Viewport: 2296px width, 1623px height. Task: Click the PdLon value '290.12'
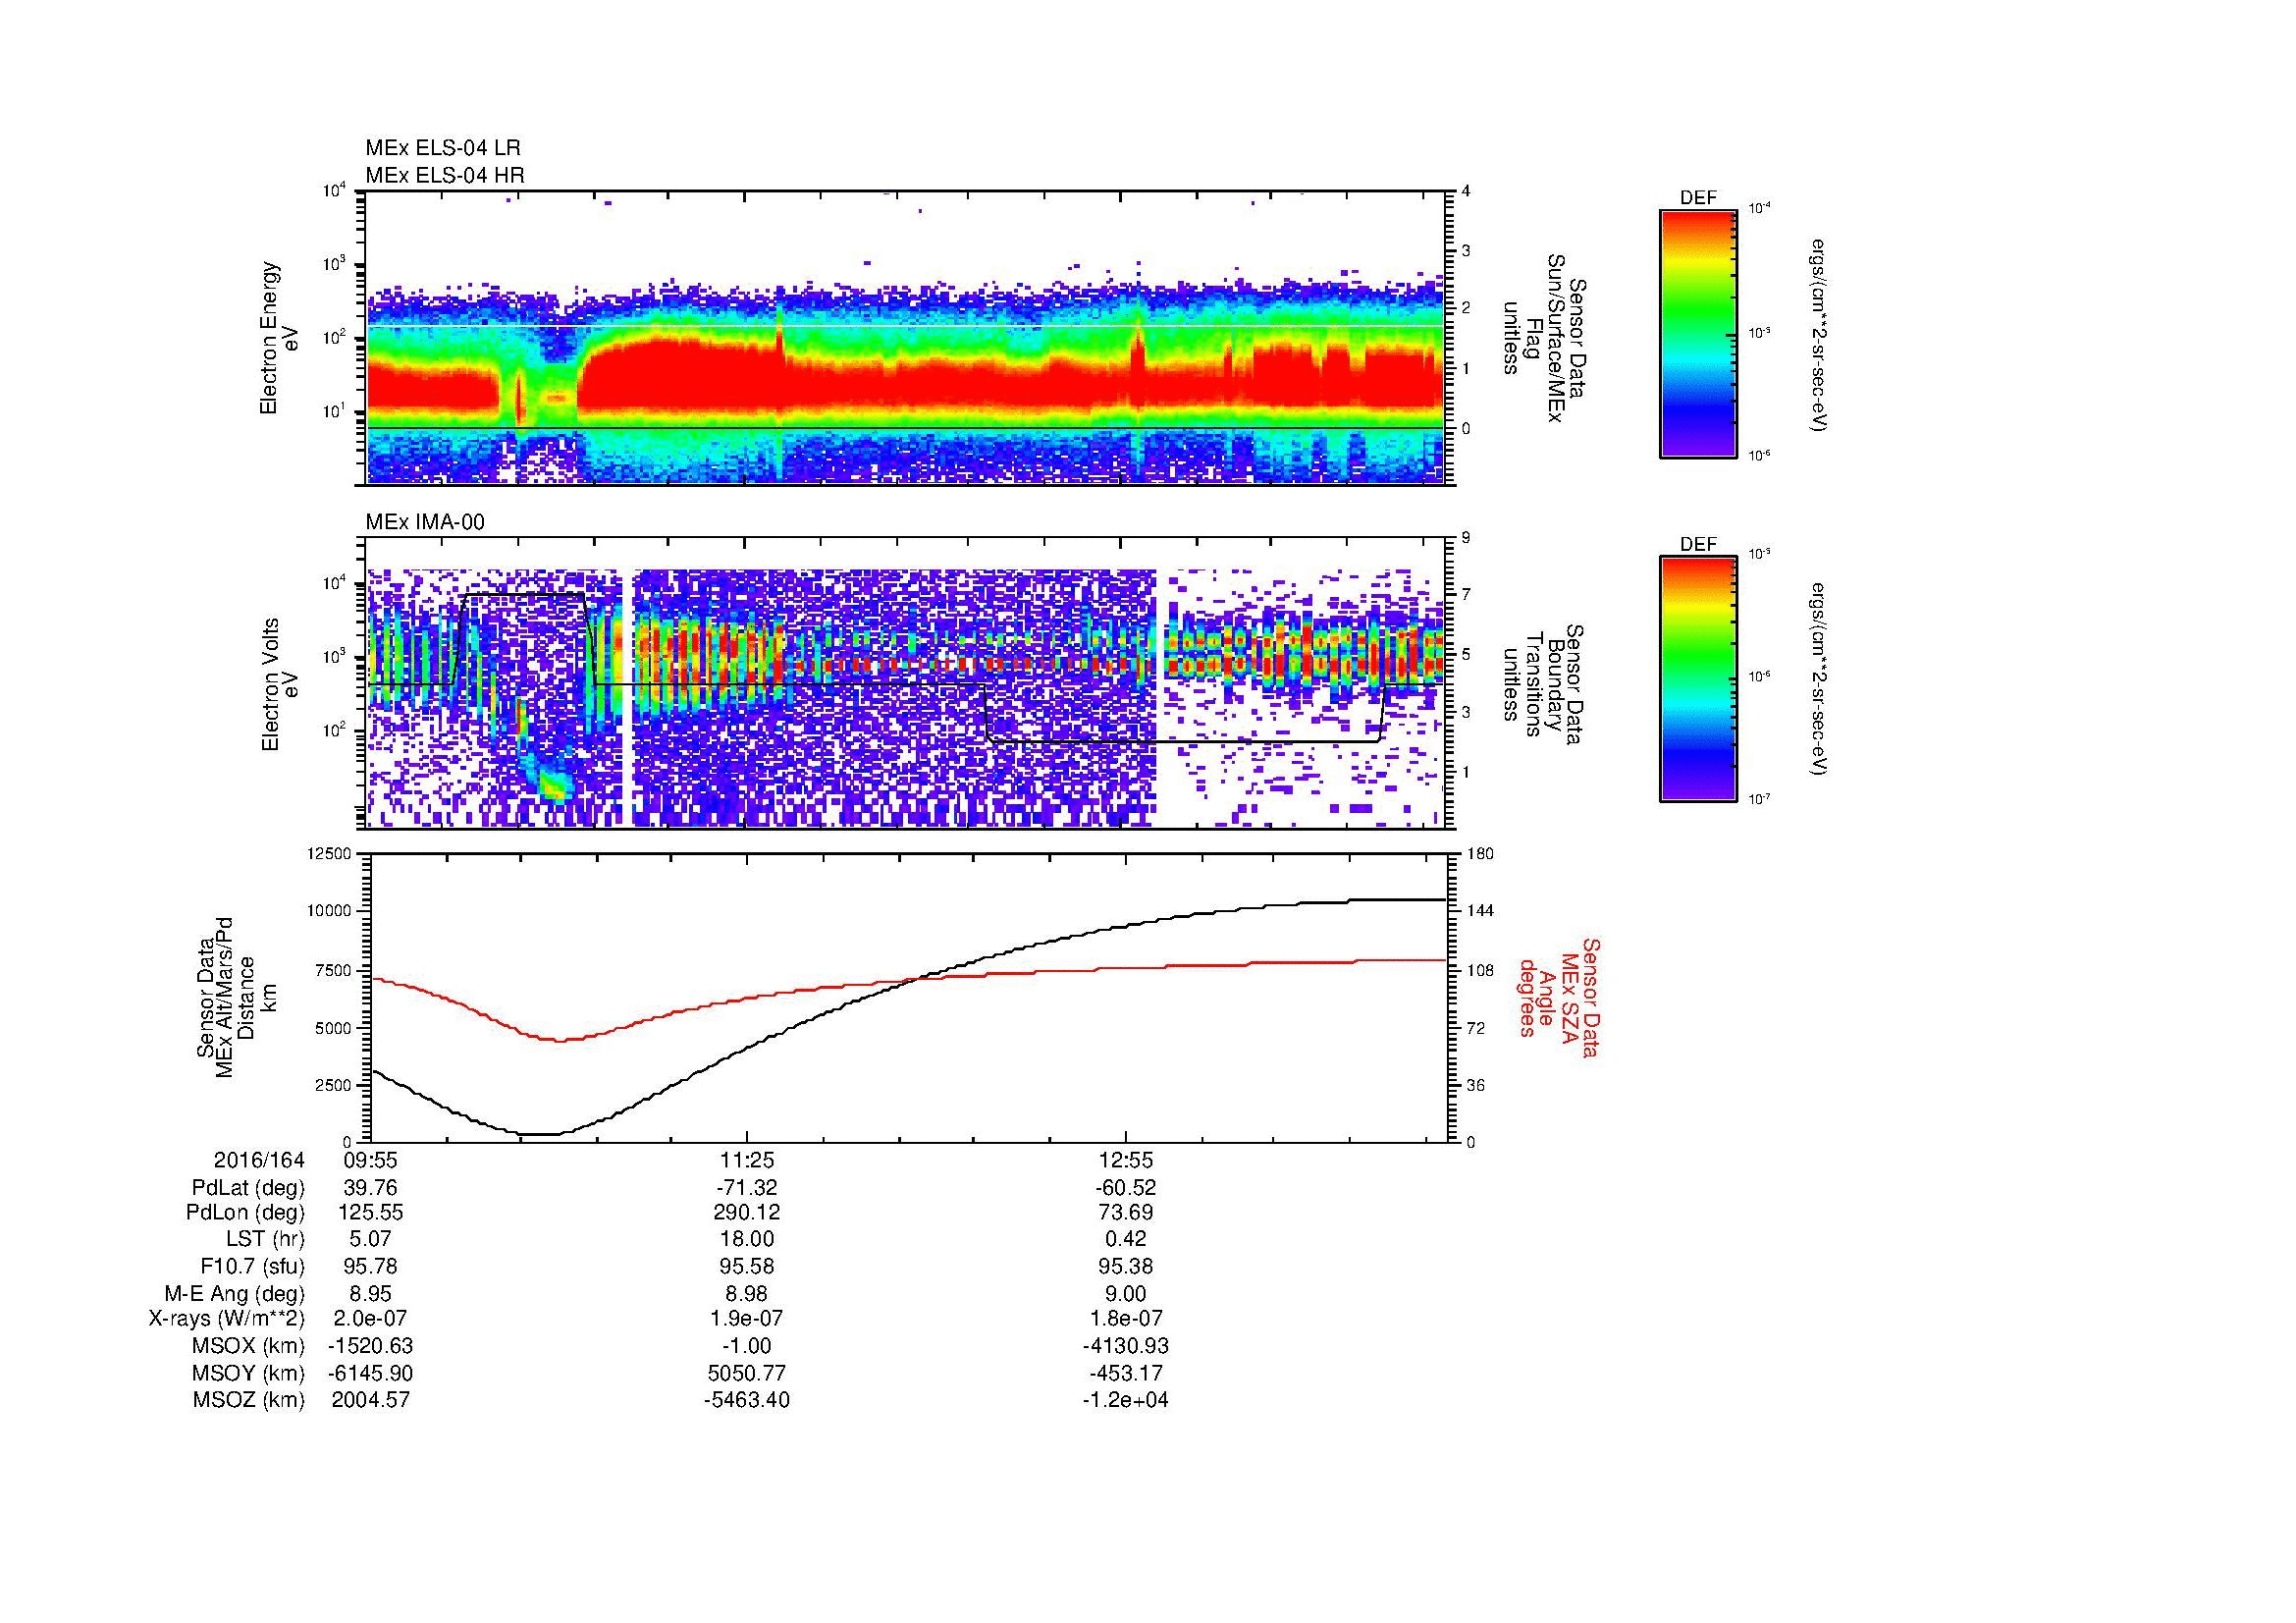[747, 1213]
